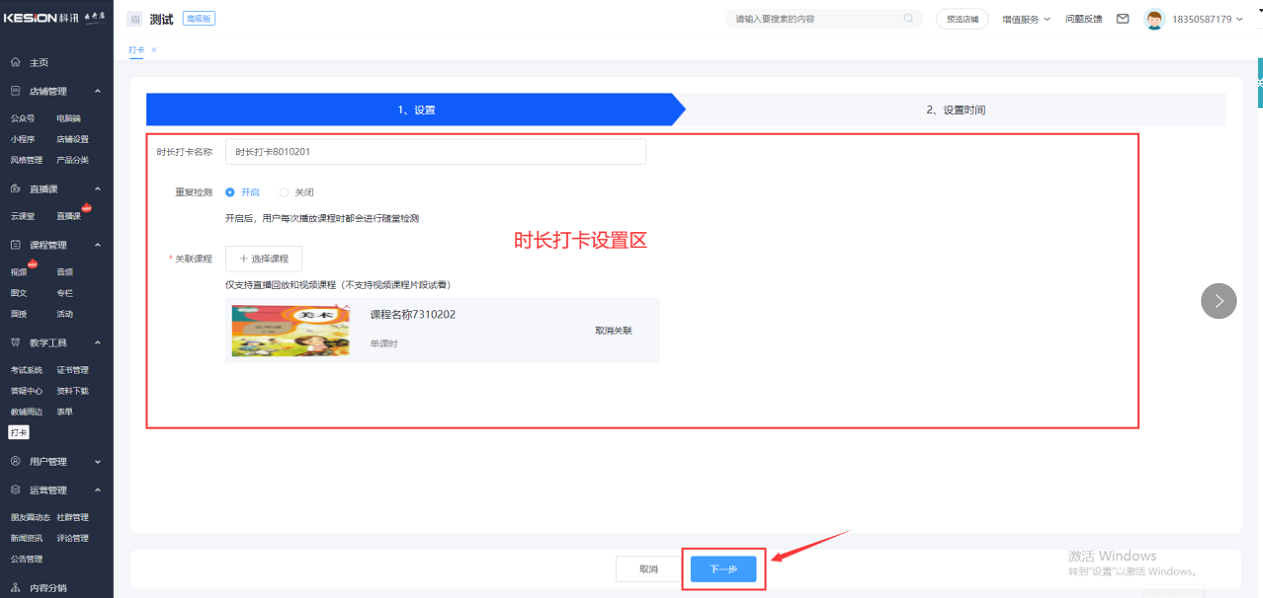Open the account 18350587179 dropdown
Screen dimensions: 1263x598
pos(1207,19)
